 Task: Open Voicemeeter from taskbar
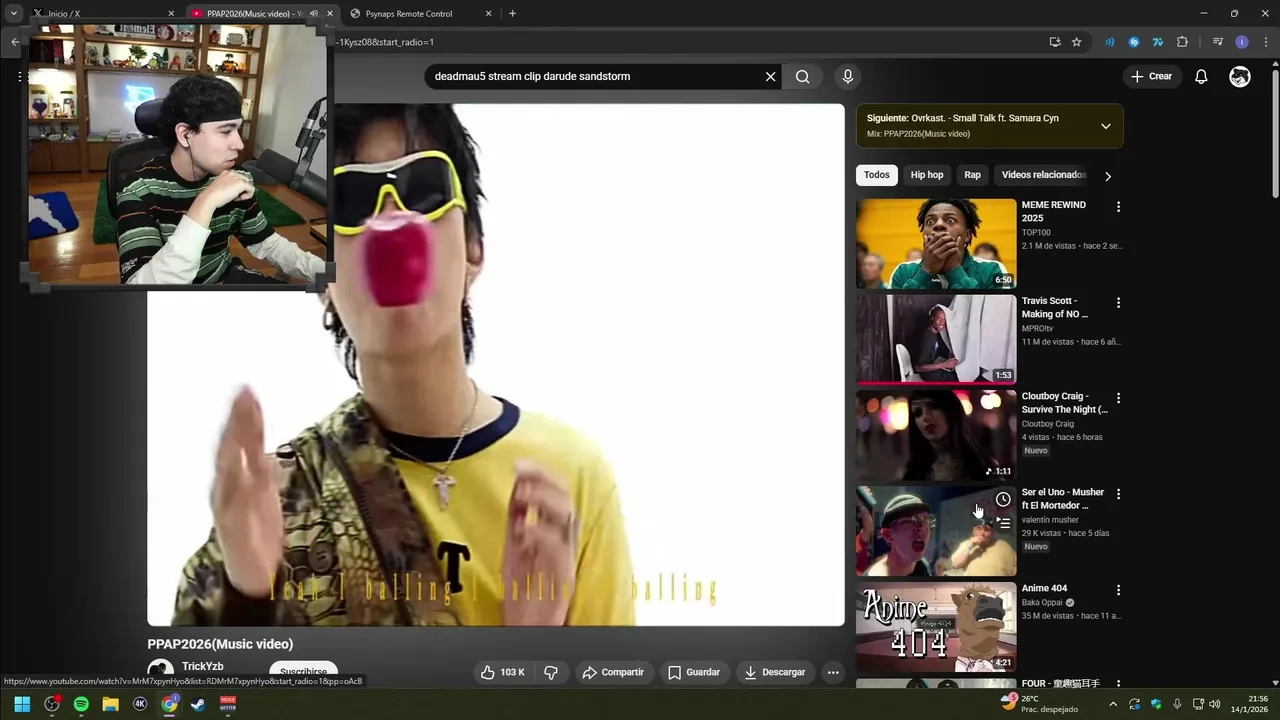pyautogui.click(x=228, y=704)
